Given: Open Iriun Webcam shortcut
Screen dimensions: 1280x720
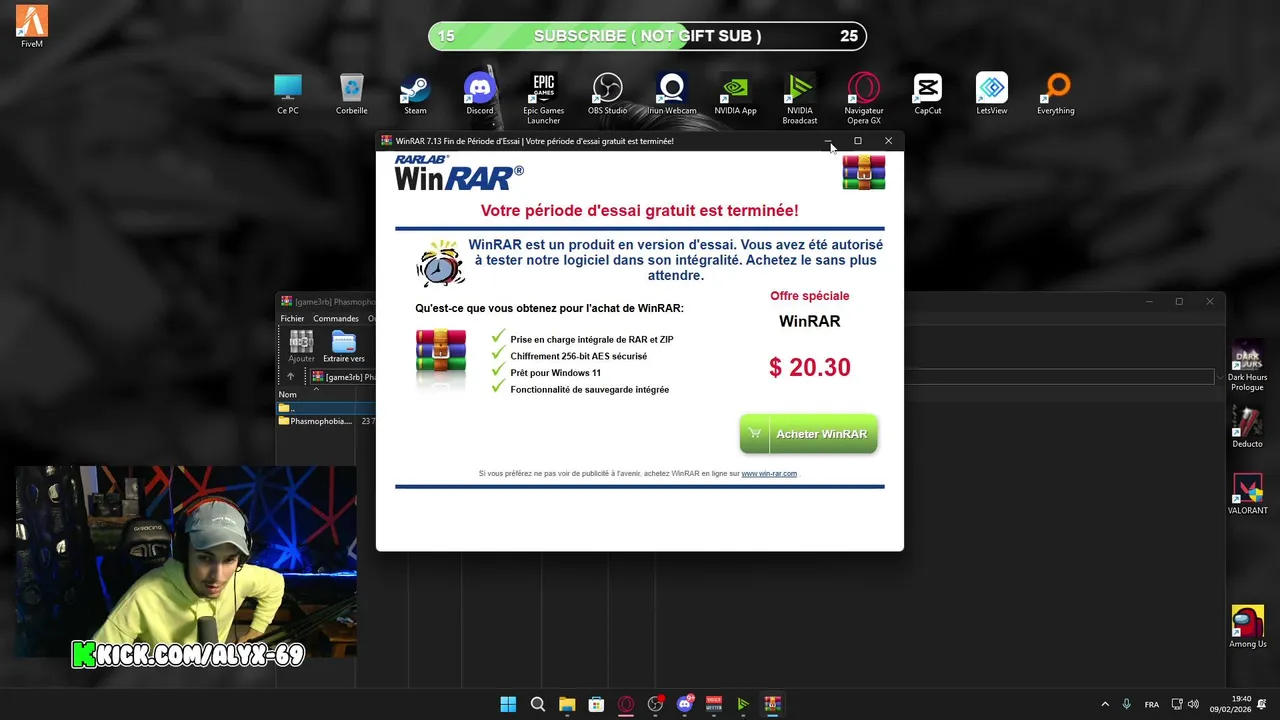Looking at the screenshot, I should tap(672, 94).
